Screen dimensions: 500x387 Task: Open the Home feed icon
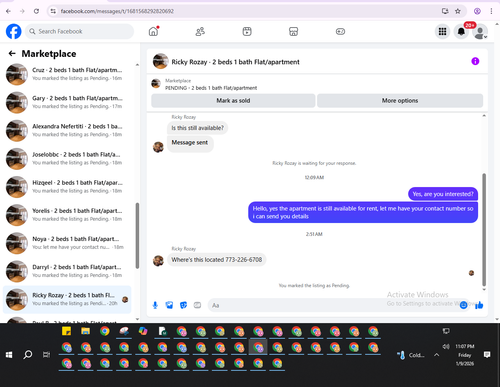(153, 31)
